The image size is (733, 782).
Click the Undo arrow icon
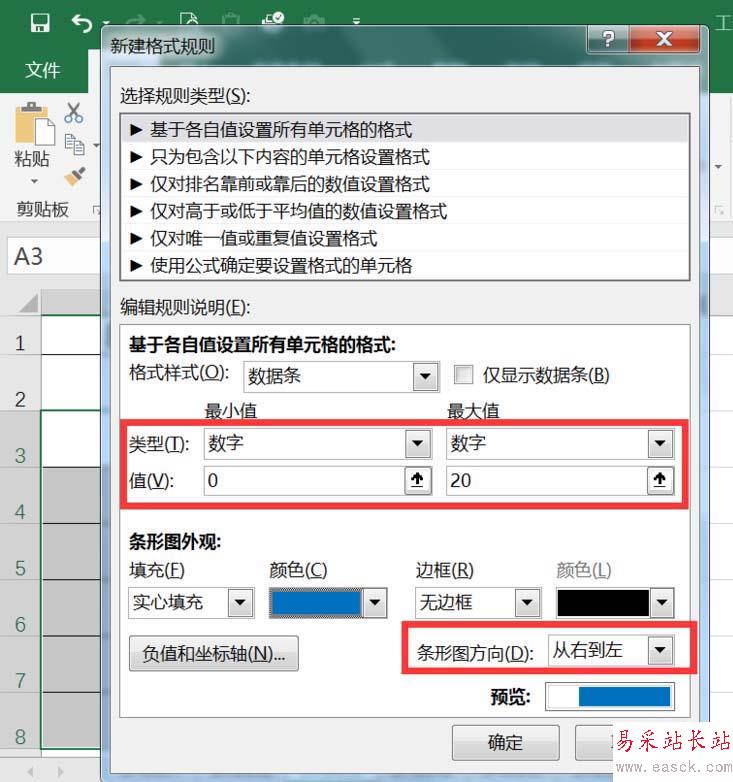(x=82, y=23)
